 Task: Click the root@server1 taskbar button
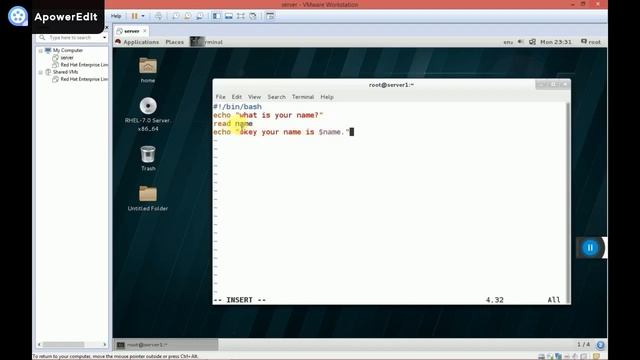click(166, 345)
